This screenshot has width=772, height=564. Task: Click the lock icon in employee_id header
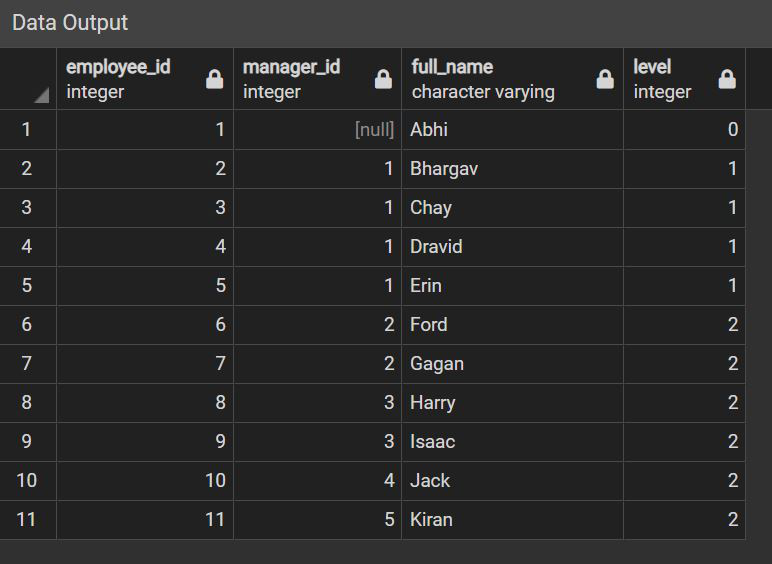tap(214, 80)
